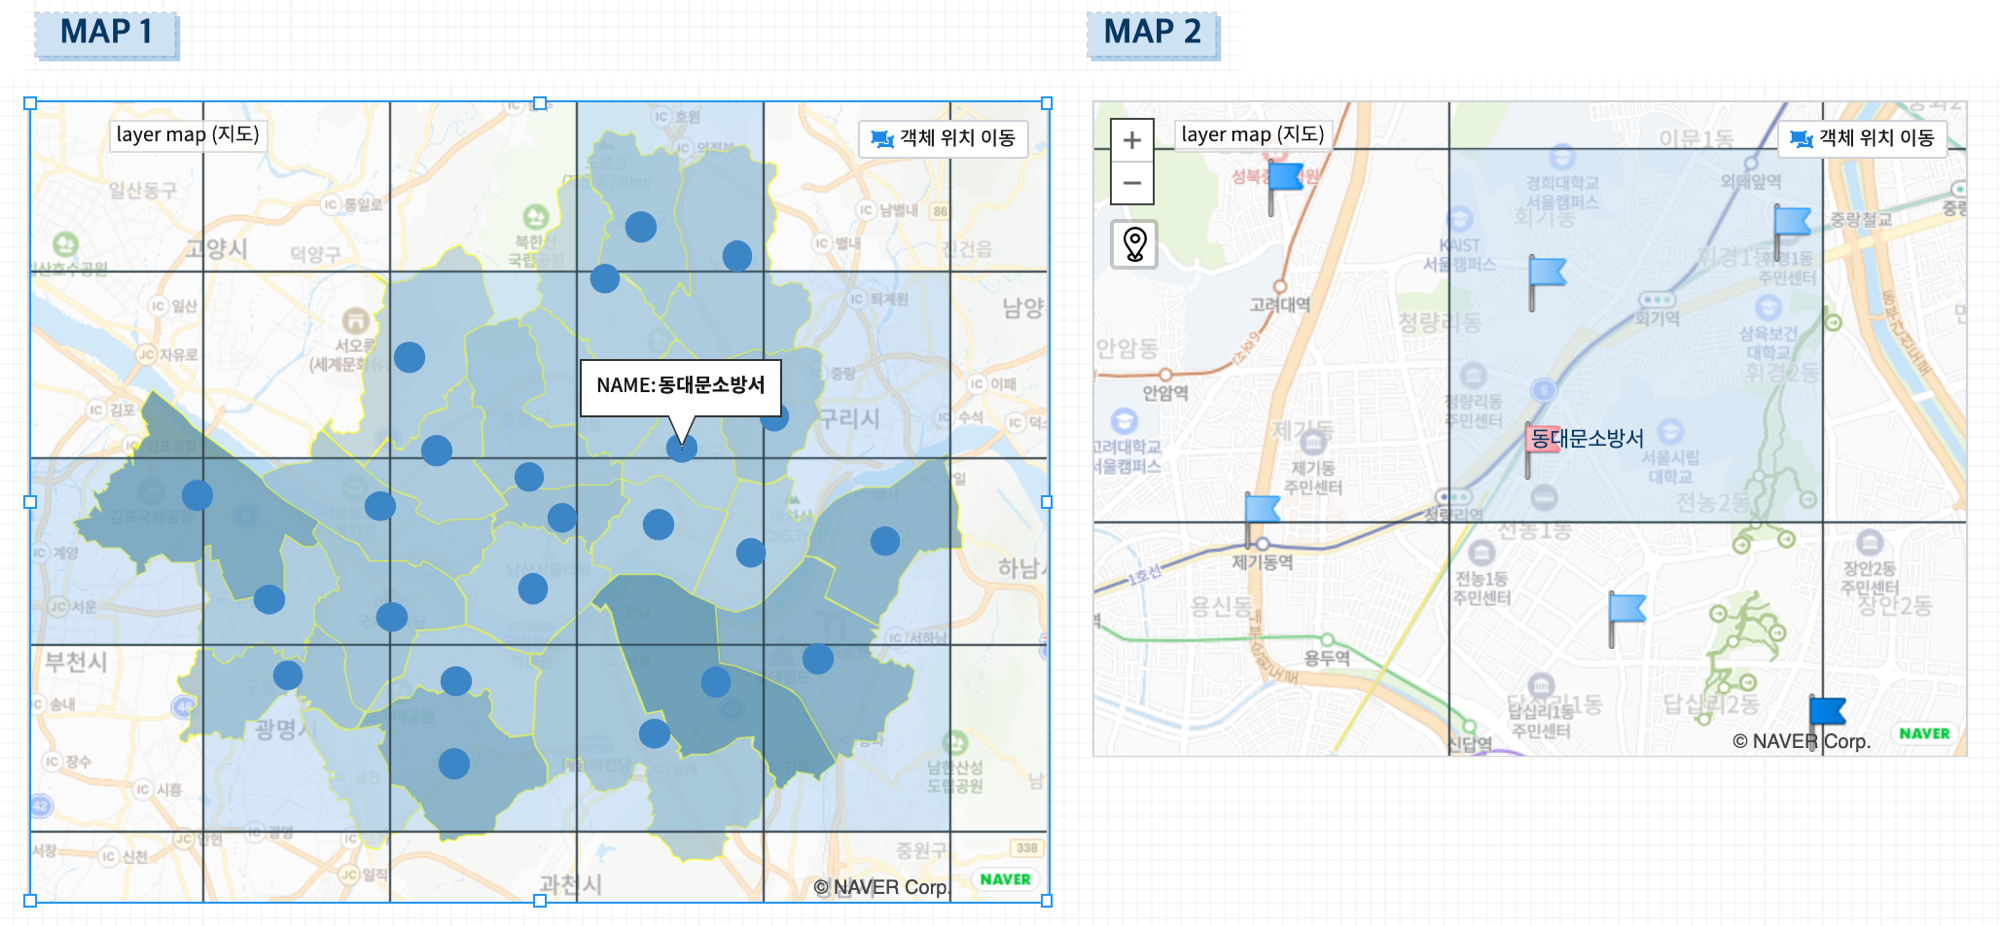Image resolution: width=2000 pixels, height=926 pixels.
Task: Click the 객체 위치 이동 button in MAP 1
Action: click(943, 138)
